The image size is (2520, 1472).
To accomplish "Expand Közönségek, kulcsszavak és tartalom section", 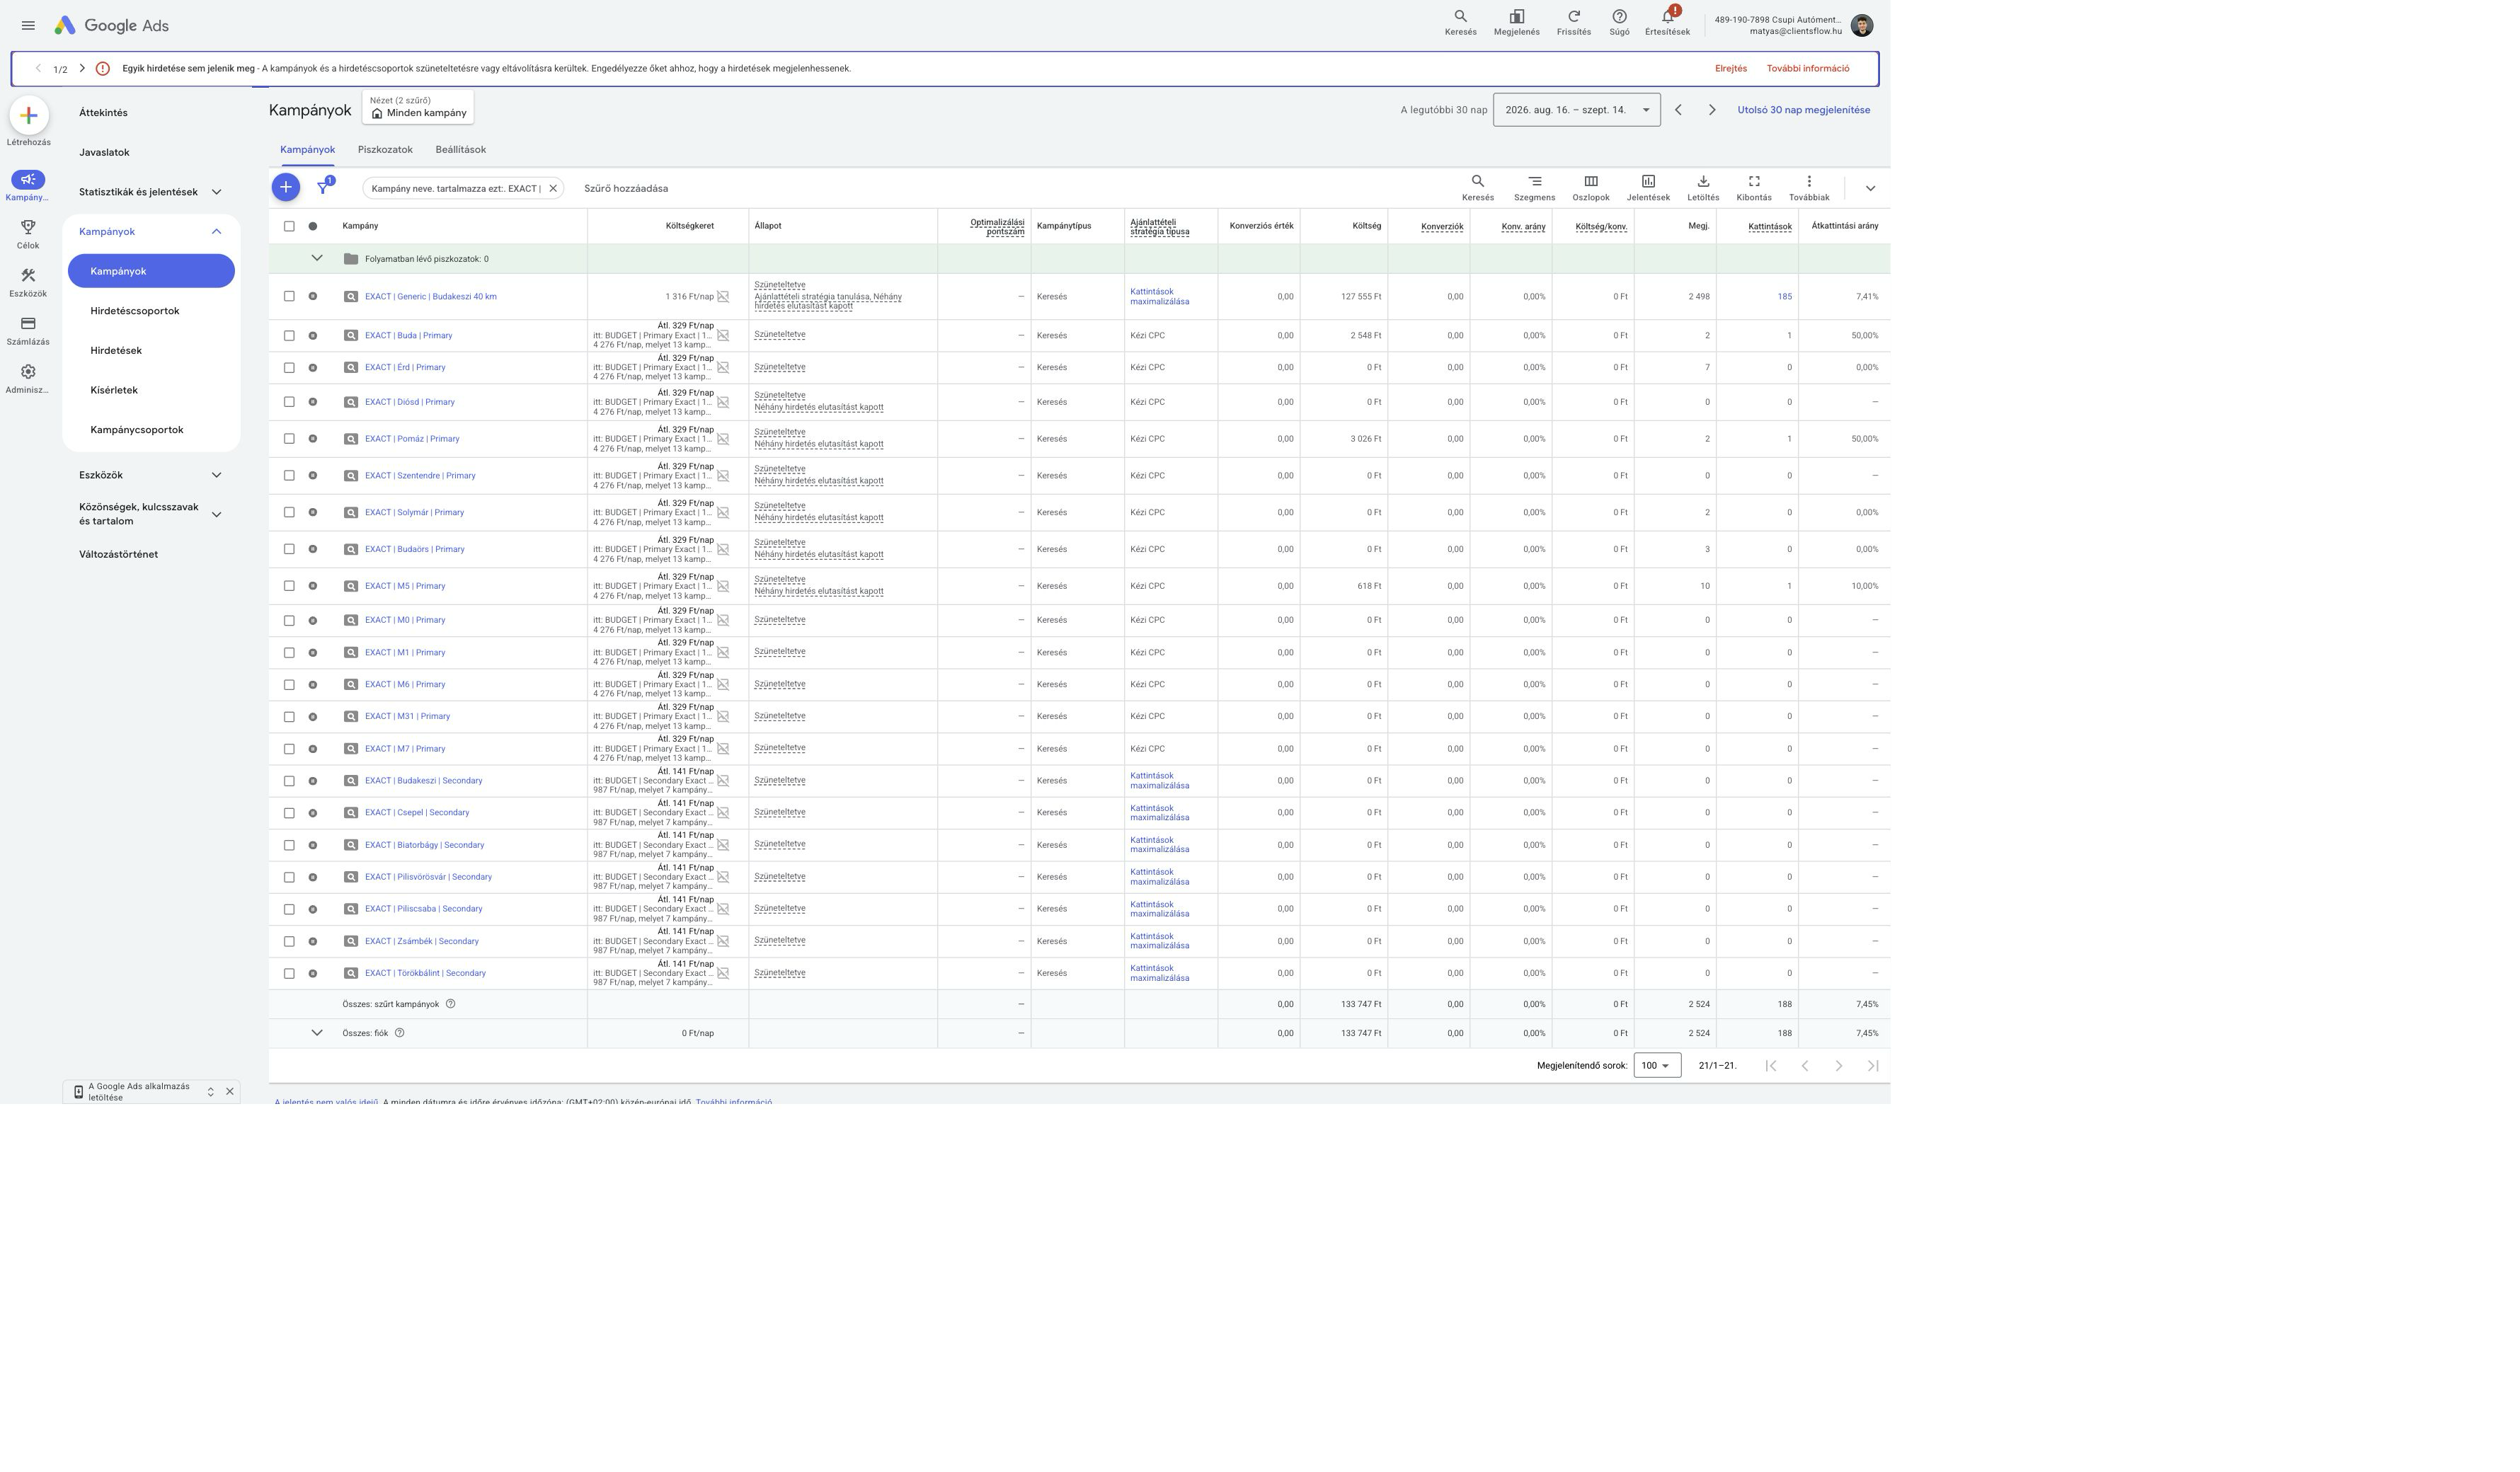I will [x=216, y=514].
